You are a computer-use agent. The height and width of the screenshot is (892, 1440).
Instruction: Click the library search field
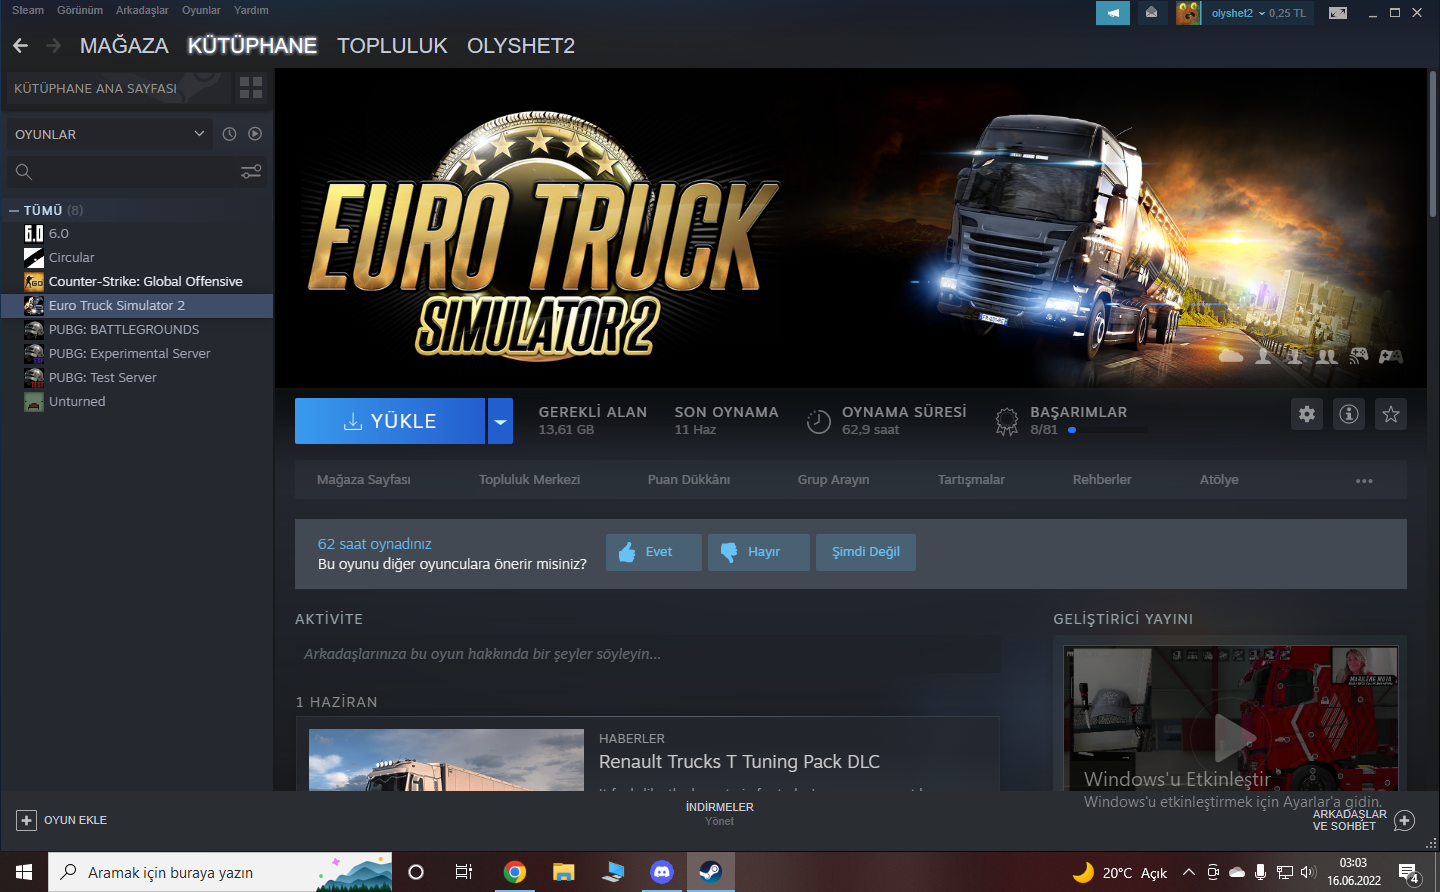pos(120,172)
